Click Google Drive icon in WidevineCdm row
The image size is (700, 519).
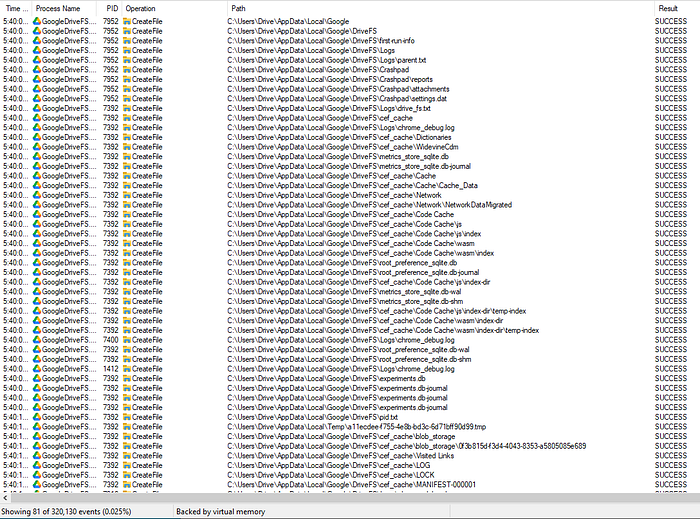click(37, 147)
